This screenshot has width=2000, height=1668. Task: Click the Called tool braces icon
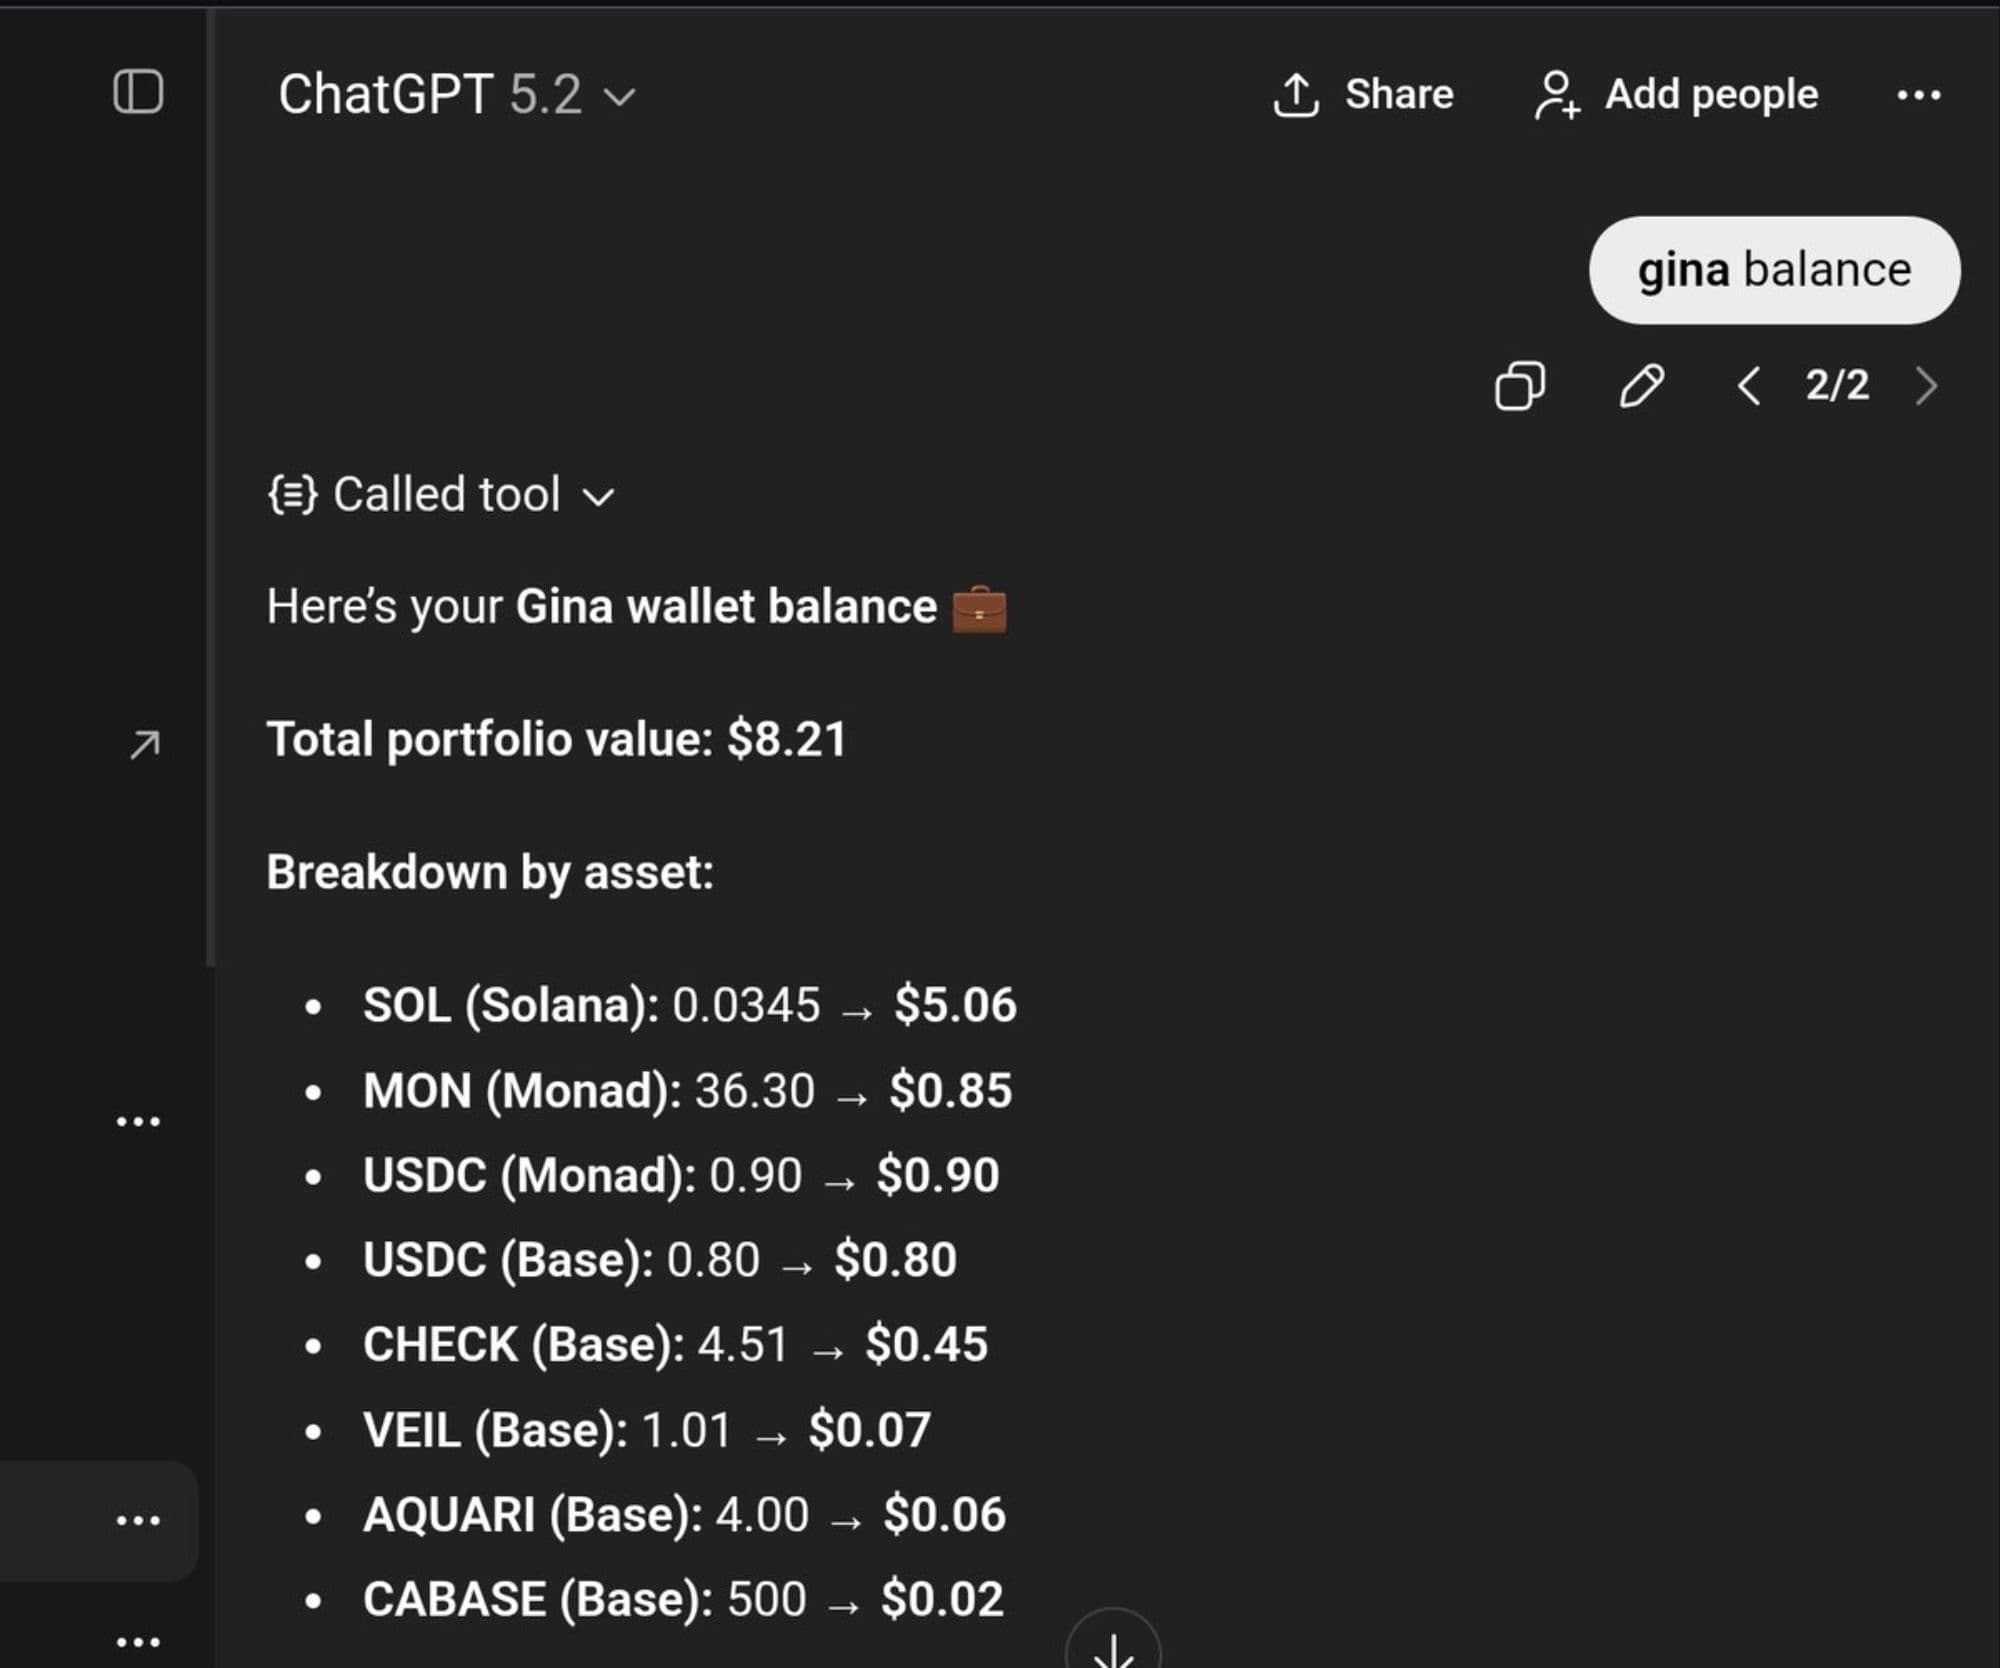pos(292,494)
